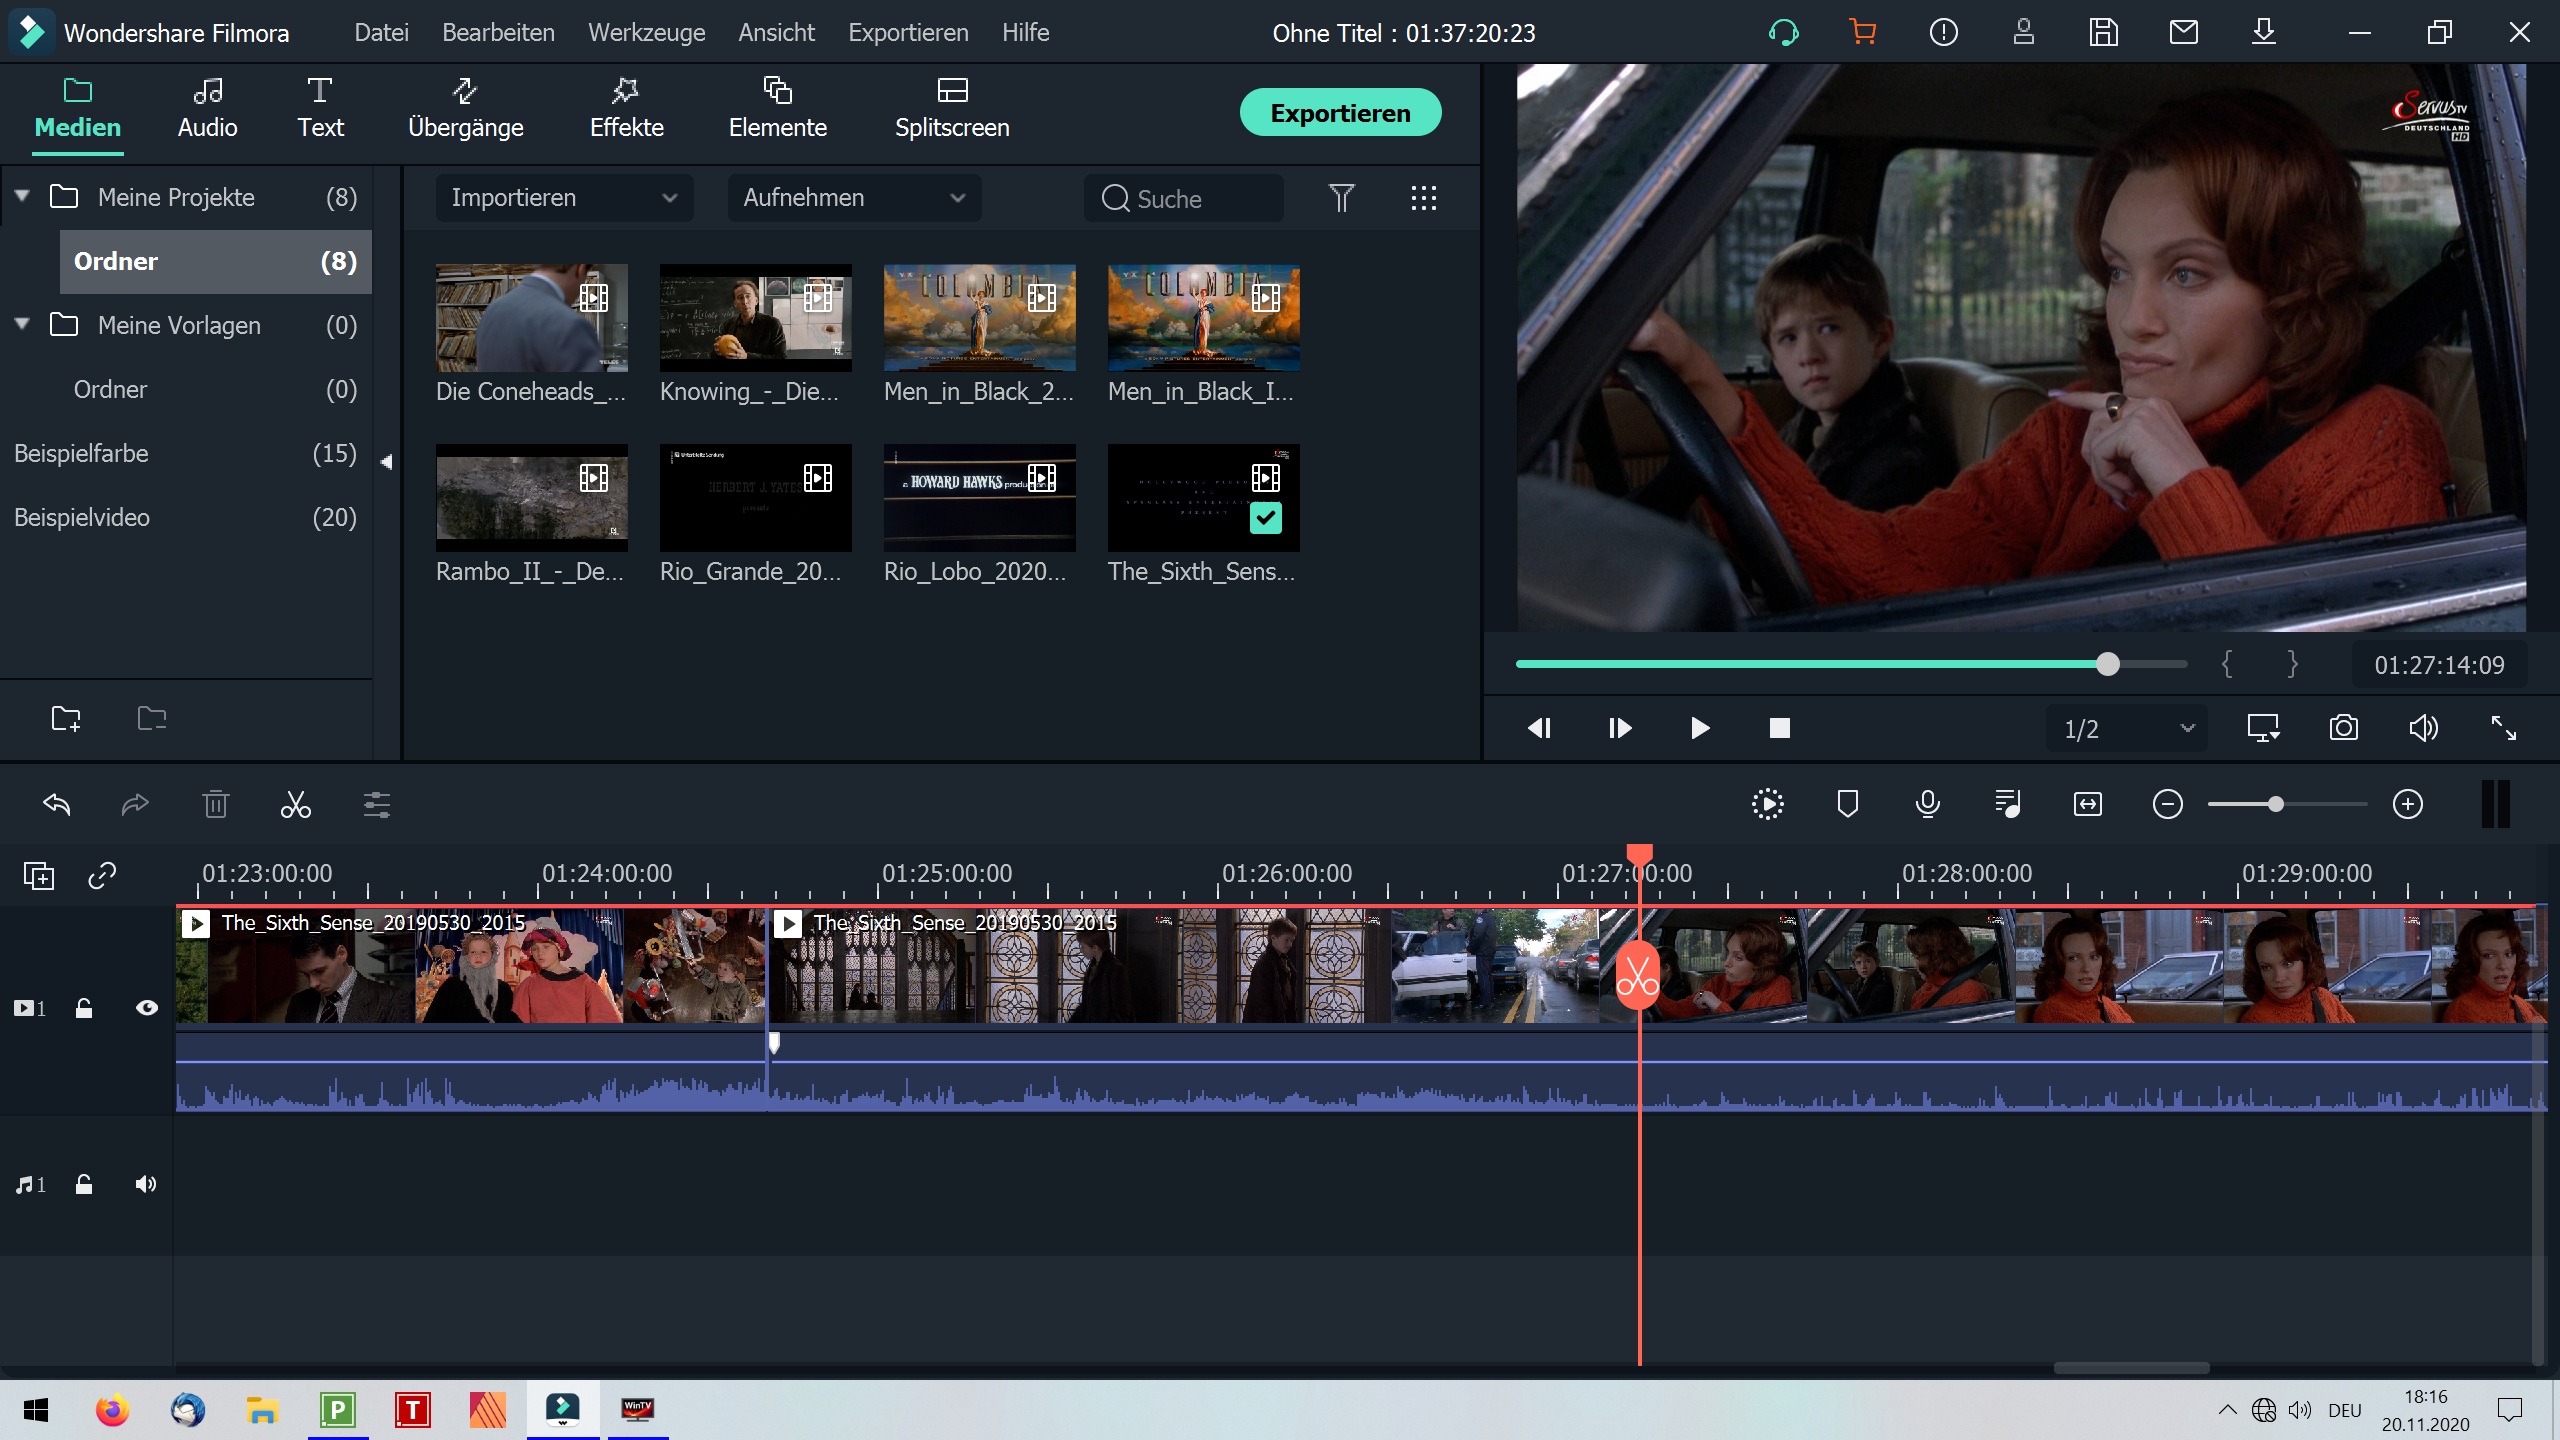Show hidden system tray icons chevron
This screenshot has height=1440, width=2560.
(2227, 1410)
